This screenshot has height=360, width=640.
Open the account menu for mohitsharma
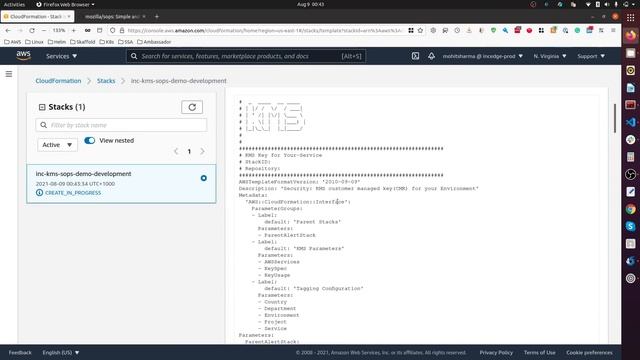(482, 56)
